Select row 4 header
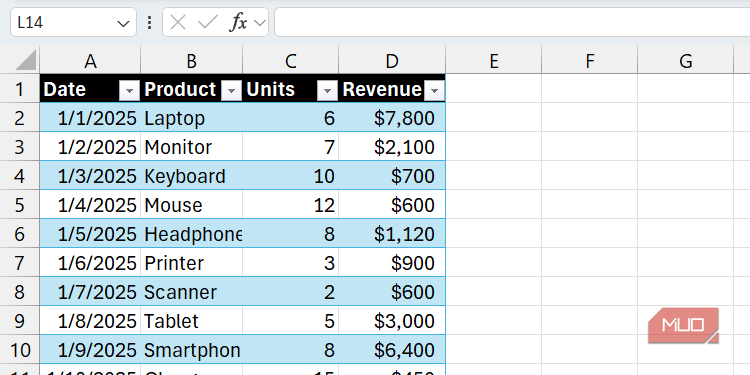 pyautogui.click(x=19, y=176)
